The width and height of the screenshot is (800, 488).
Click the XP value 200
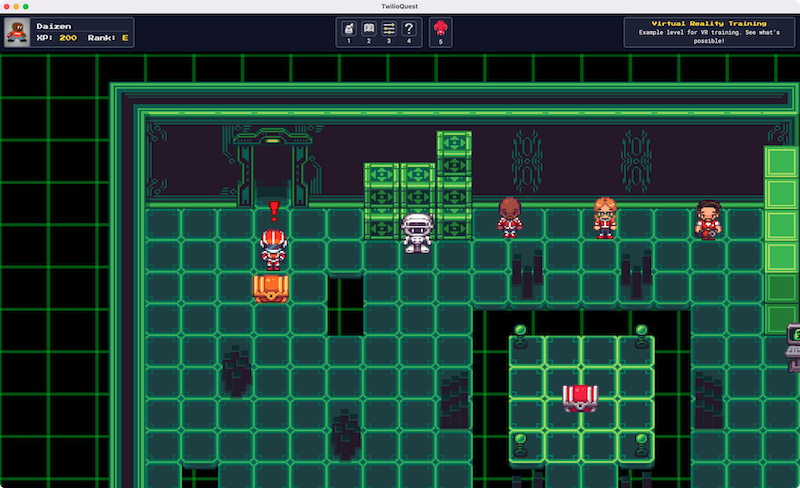[68, 38]
